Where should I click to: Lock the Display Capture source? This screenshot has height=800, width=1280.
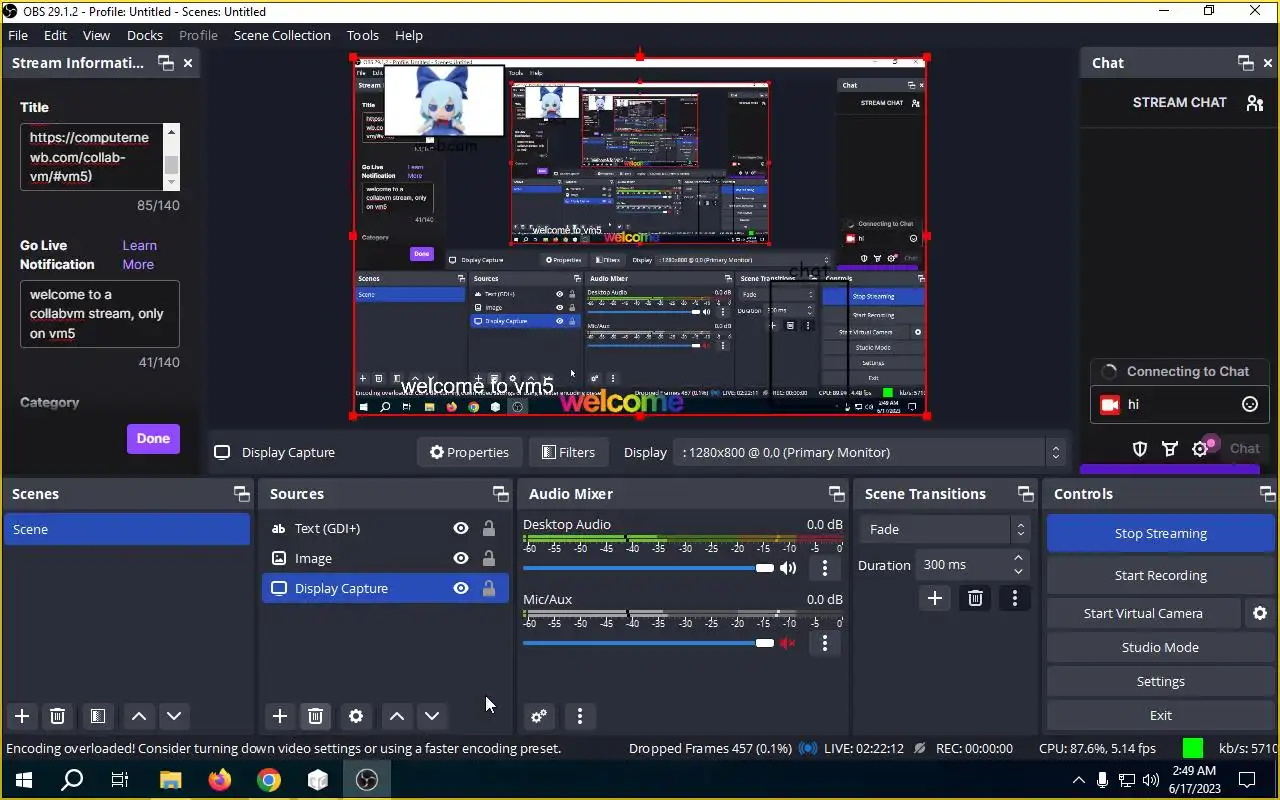tap(489, 588)
